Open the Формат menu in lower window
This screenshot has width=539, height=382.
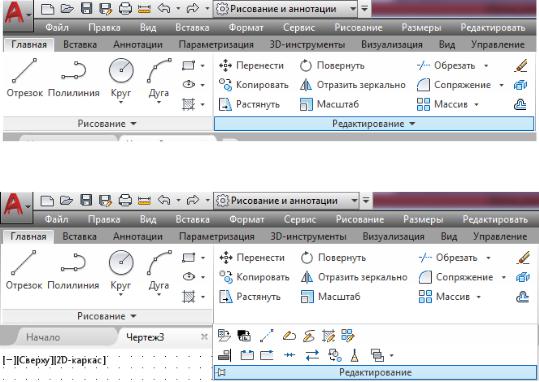point(246,219)
